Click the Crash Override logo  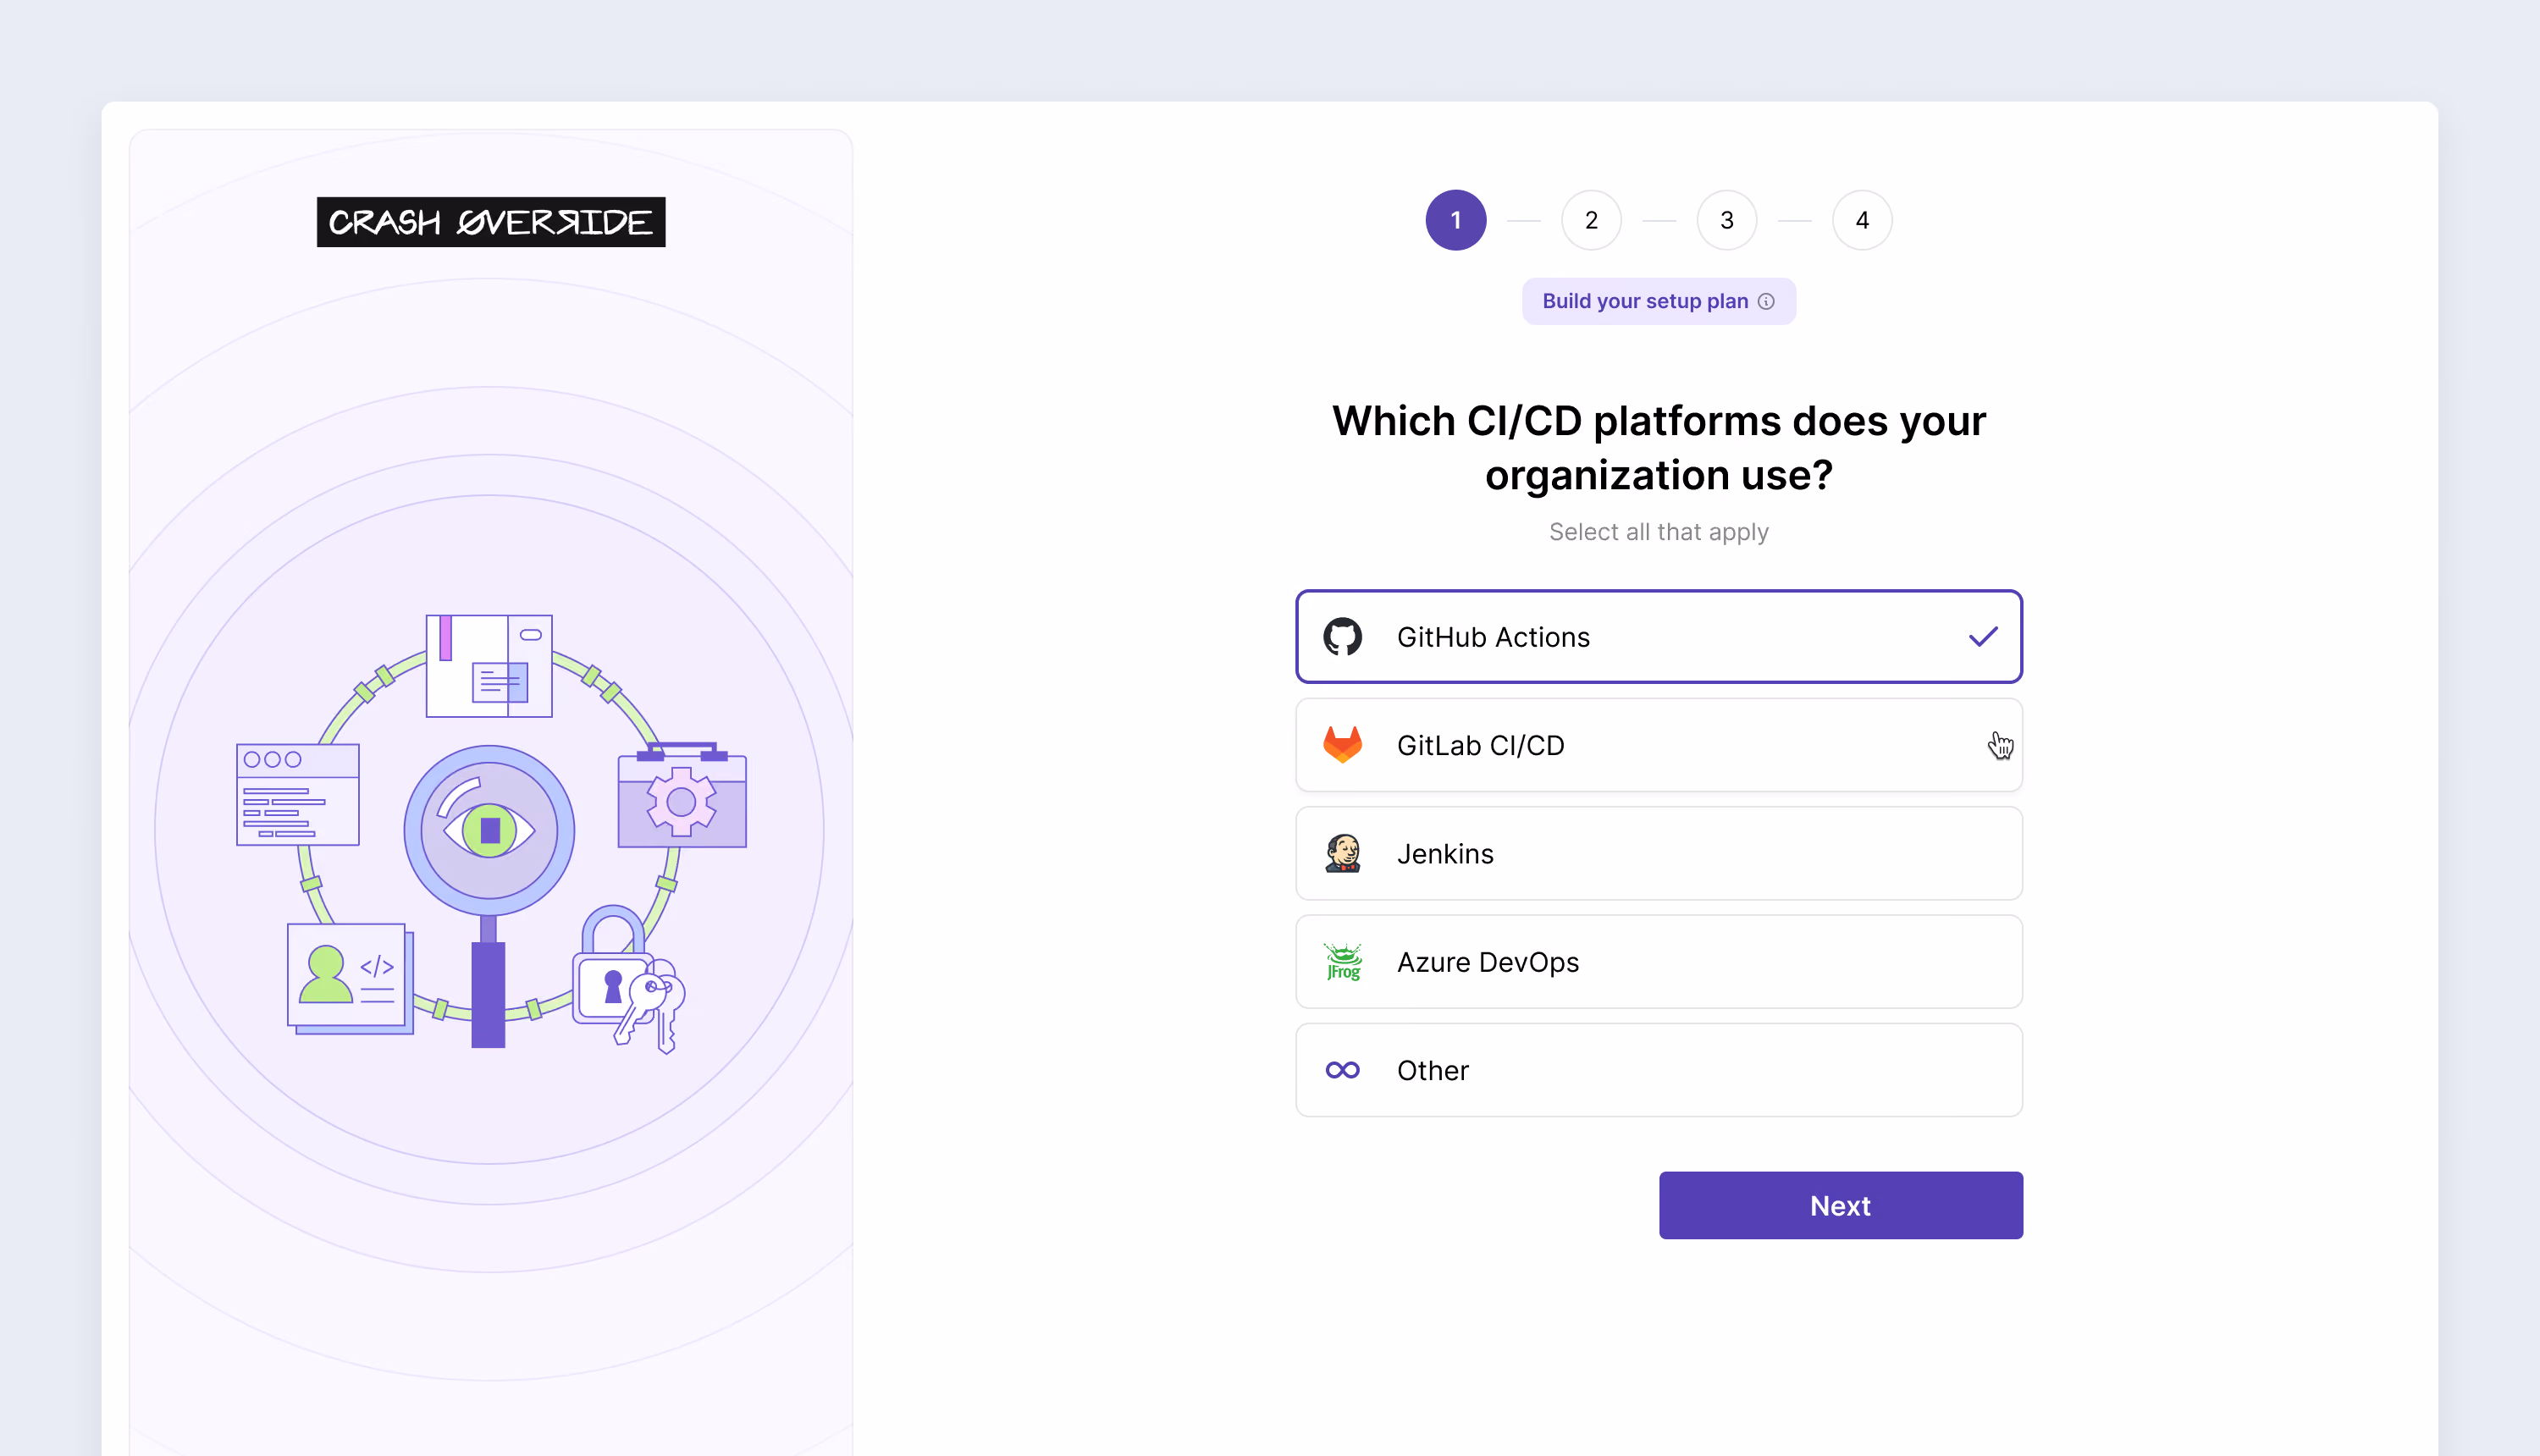[491, 221]
